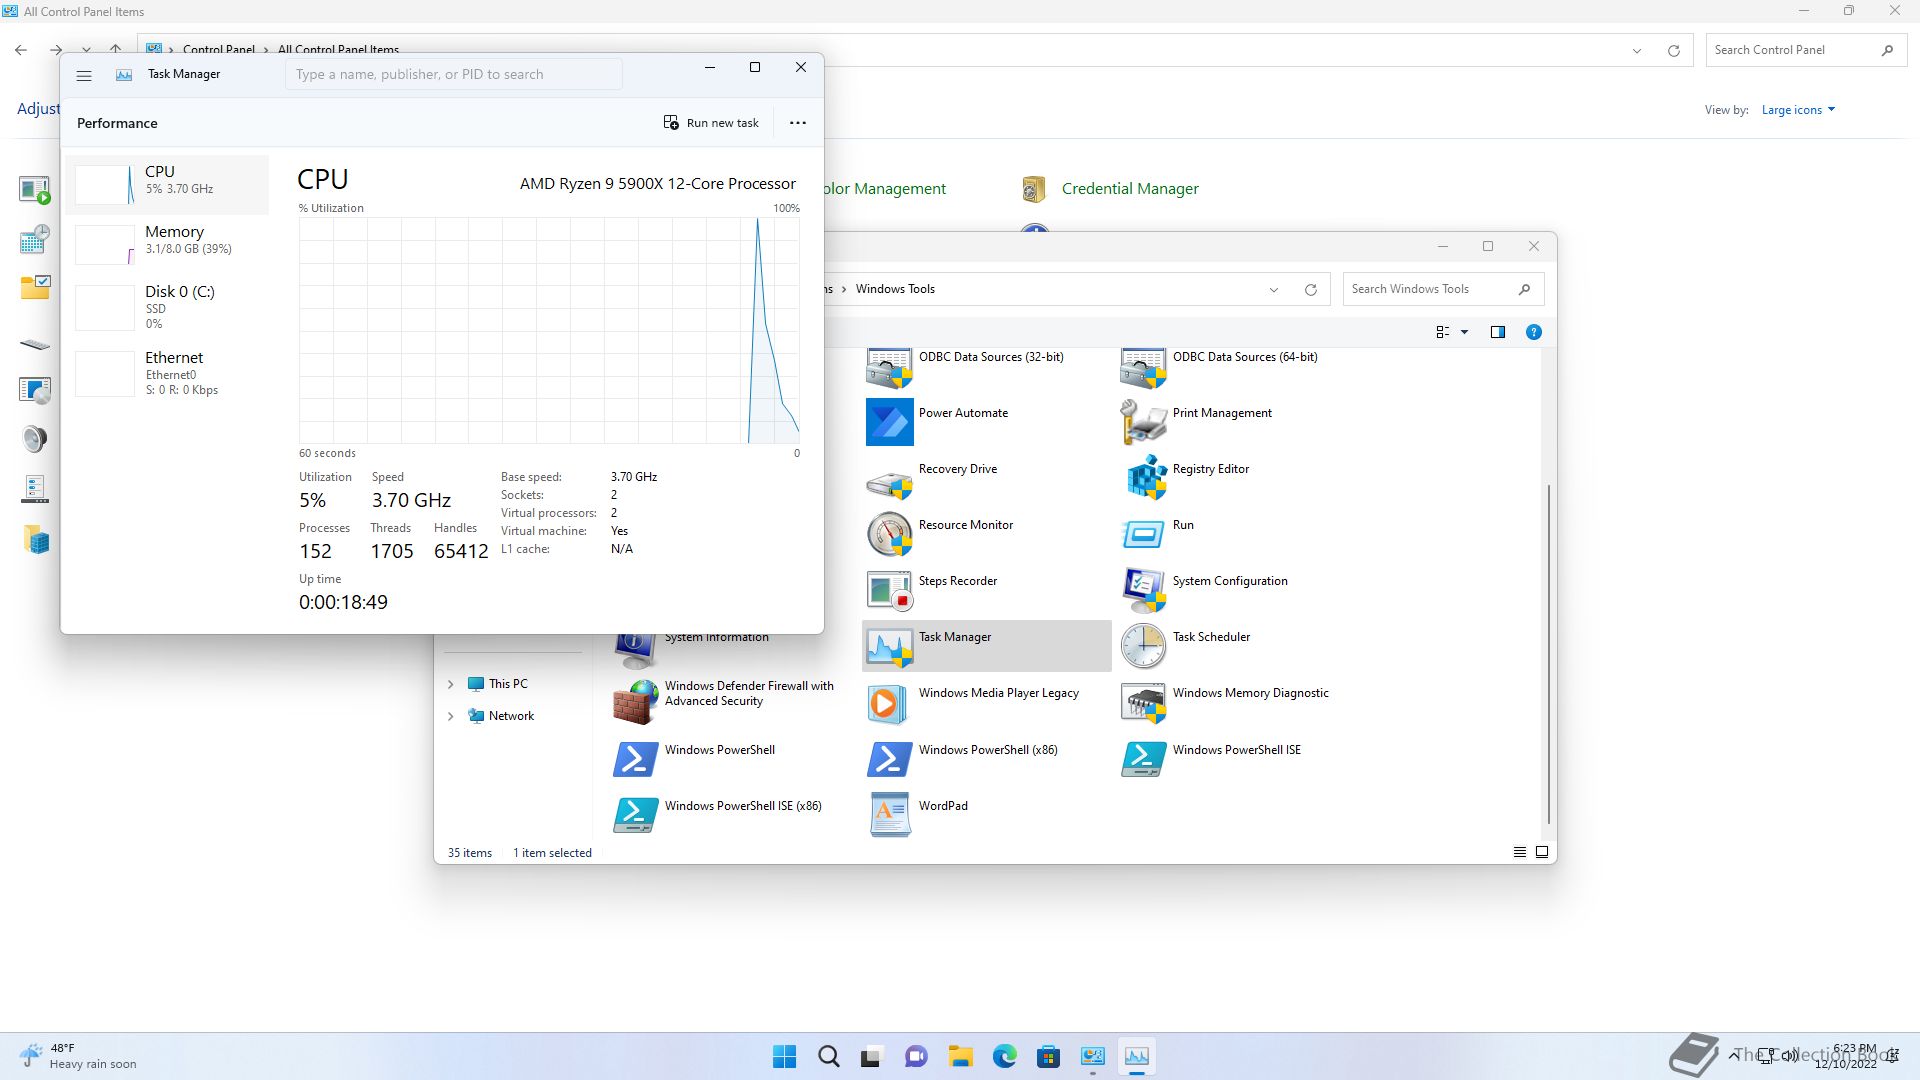Open Task View from the taskbar
This screenshot has height=1080, width=1920.
872,1056
